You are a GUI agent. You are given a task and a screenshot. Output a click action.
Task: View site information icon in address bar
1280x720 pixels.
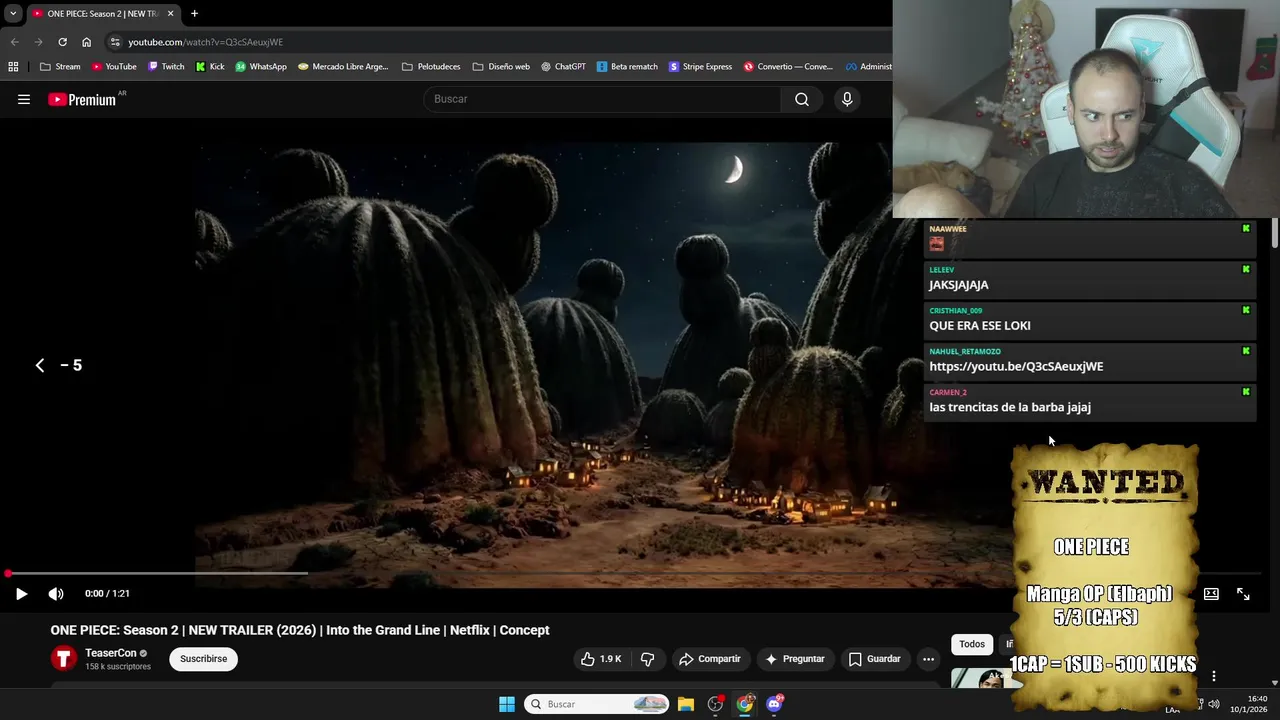(x=115, y=42)
